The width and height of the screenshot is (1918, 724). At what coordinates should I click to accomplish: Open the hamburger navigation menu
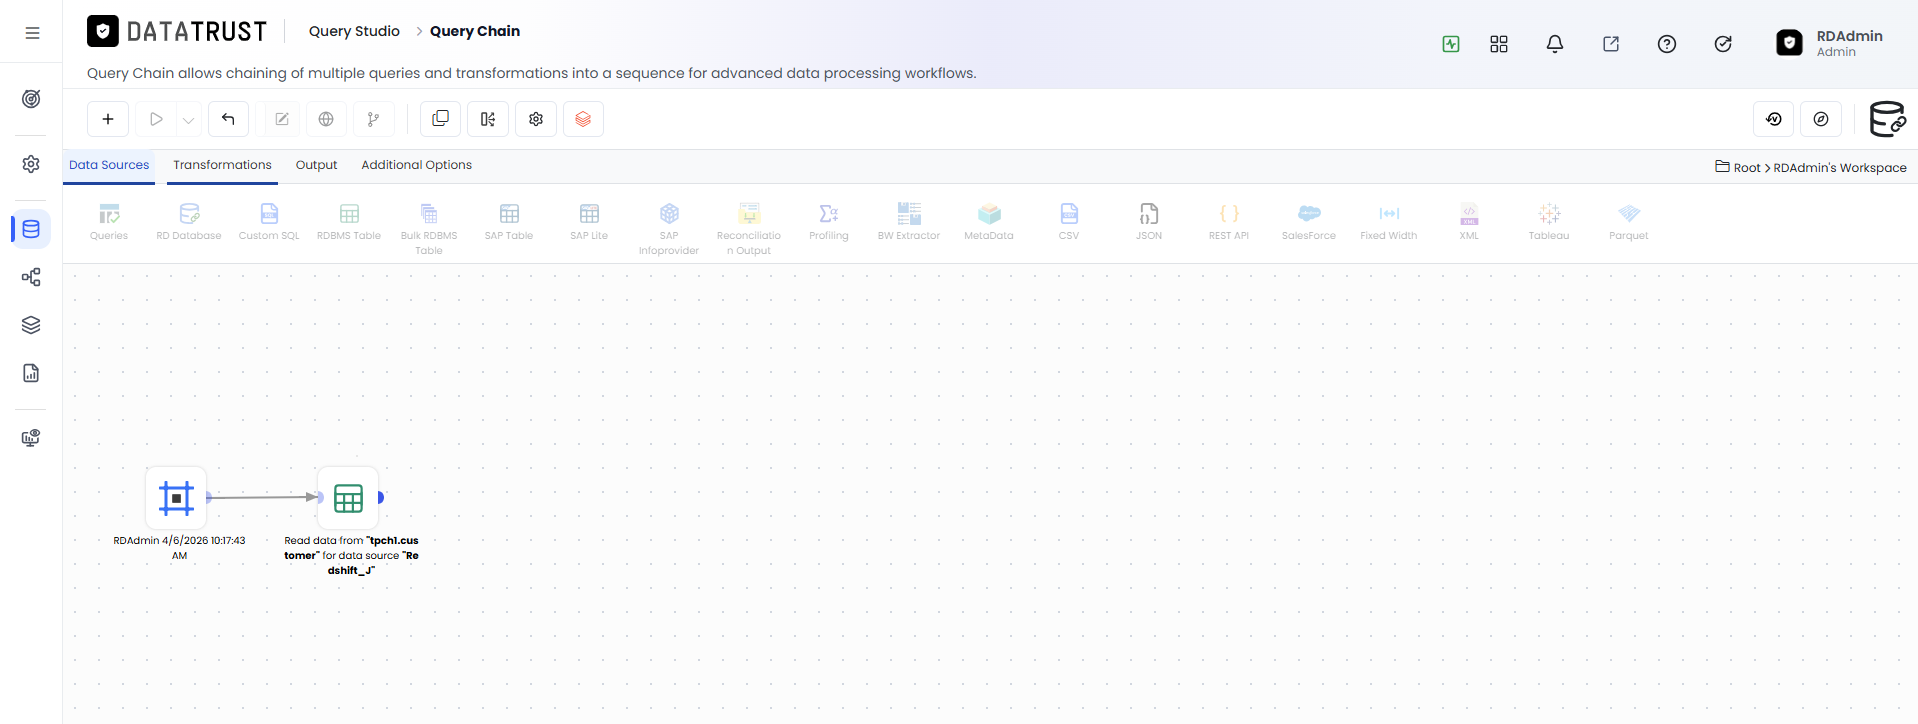(x=32, y=33)
